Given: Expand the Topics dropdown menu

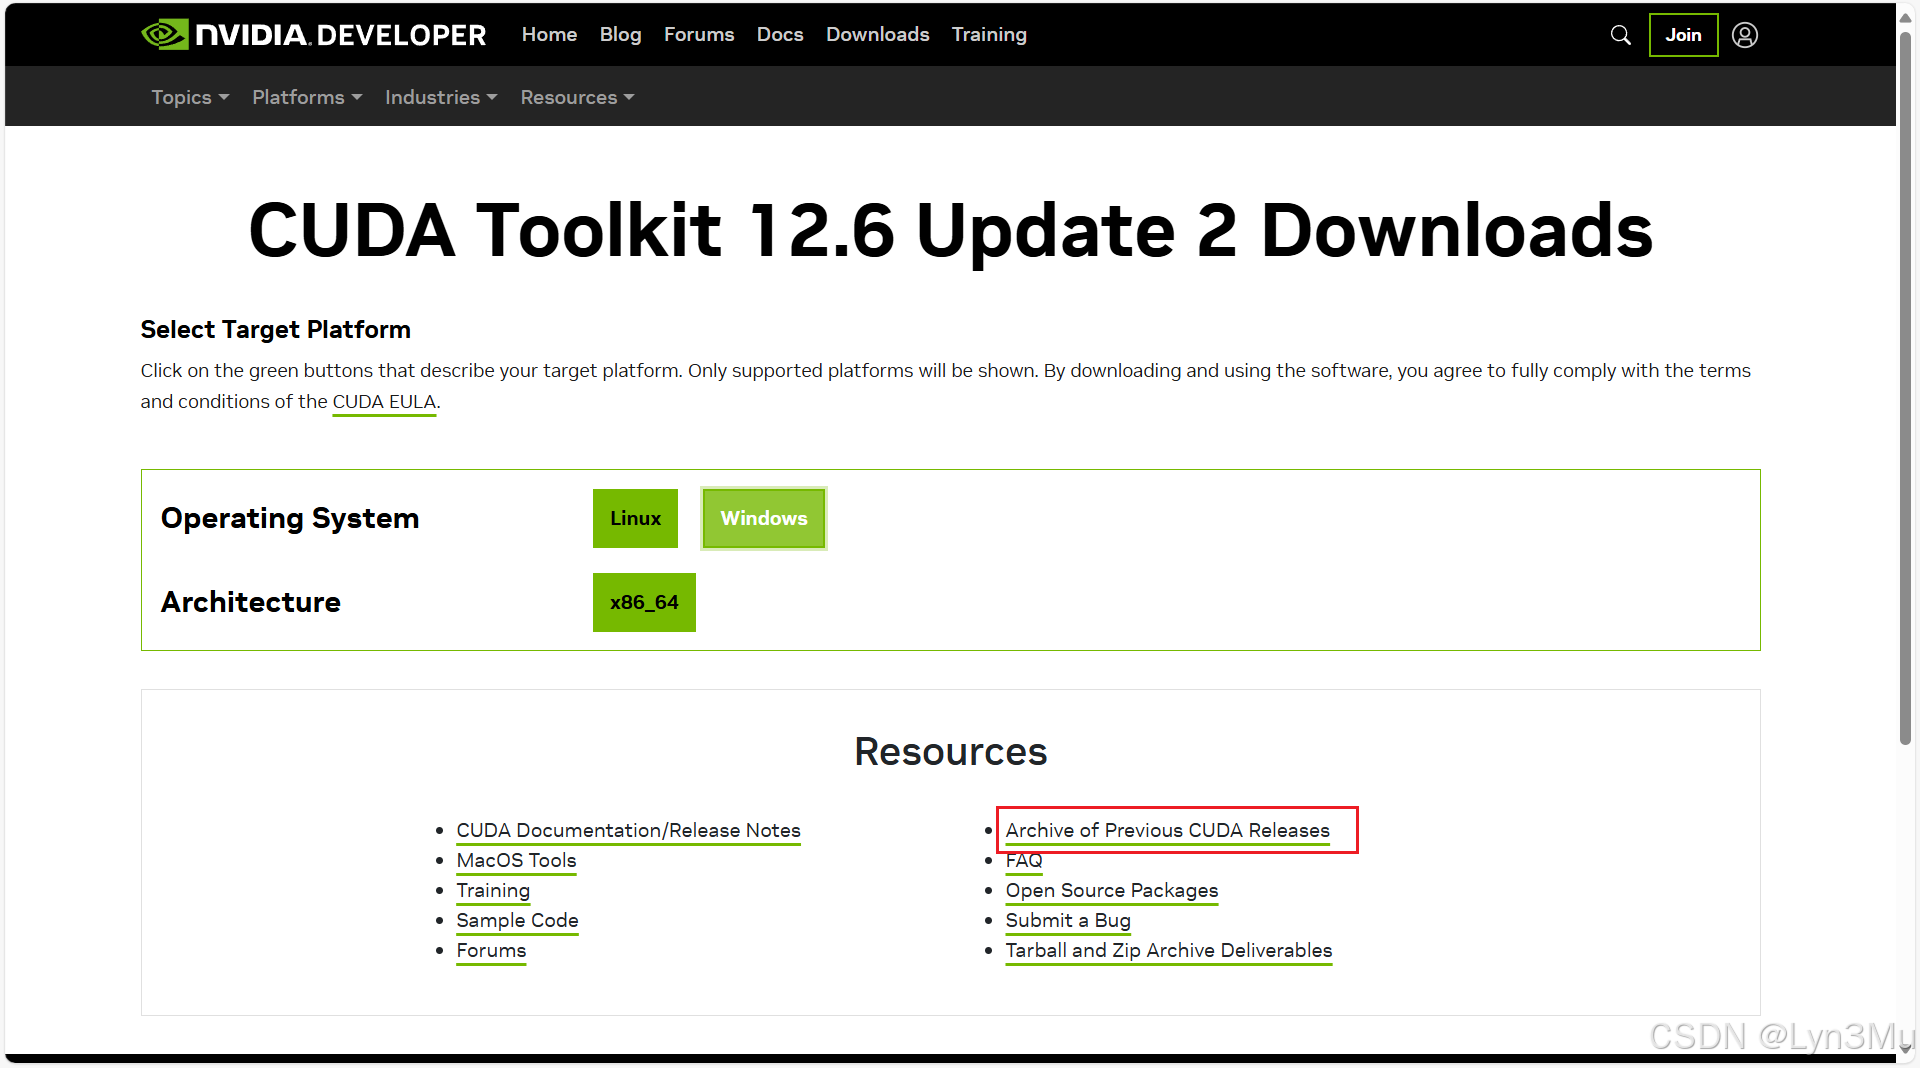Looking at the screenshot, I should pos(190,97).
